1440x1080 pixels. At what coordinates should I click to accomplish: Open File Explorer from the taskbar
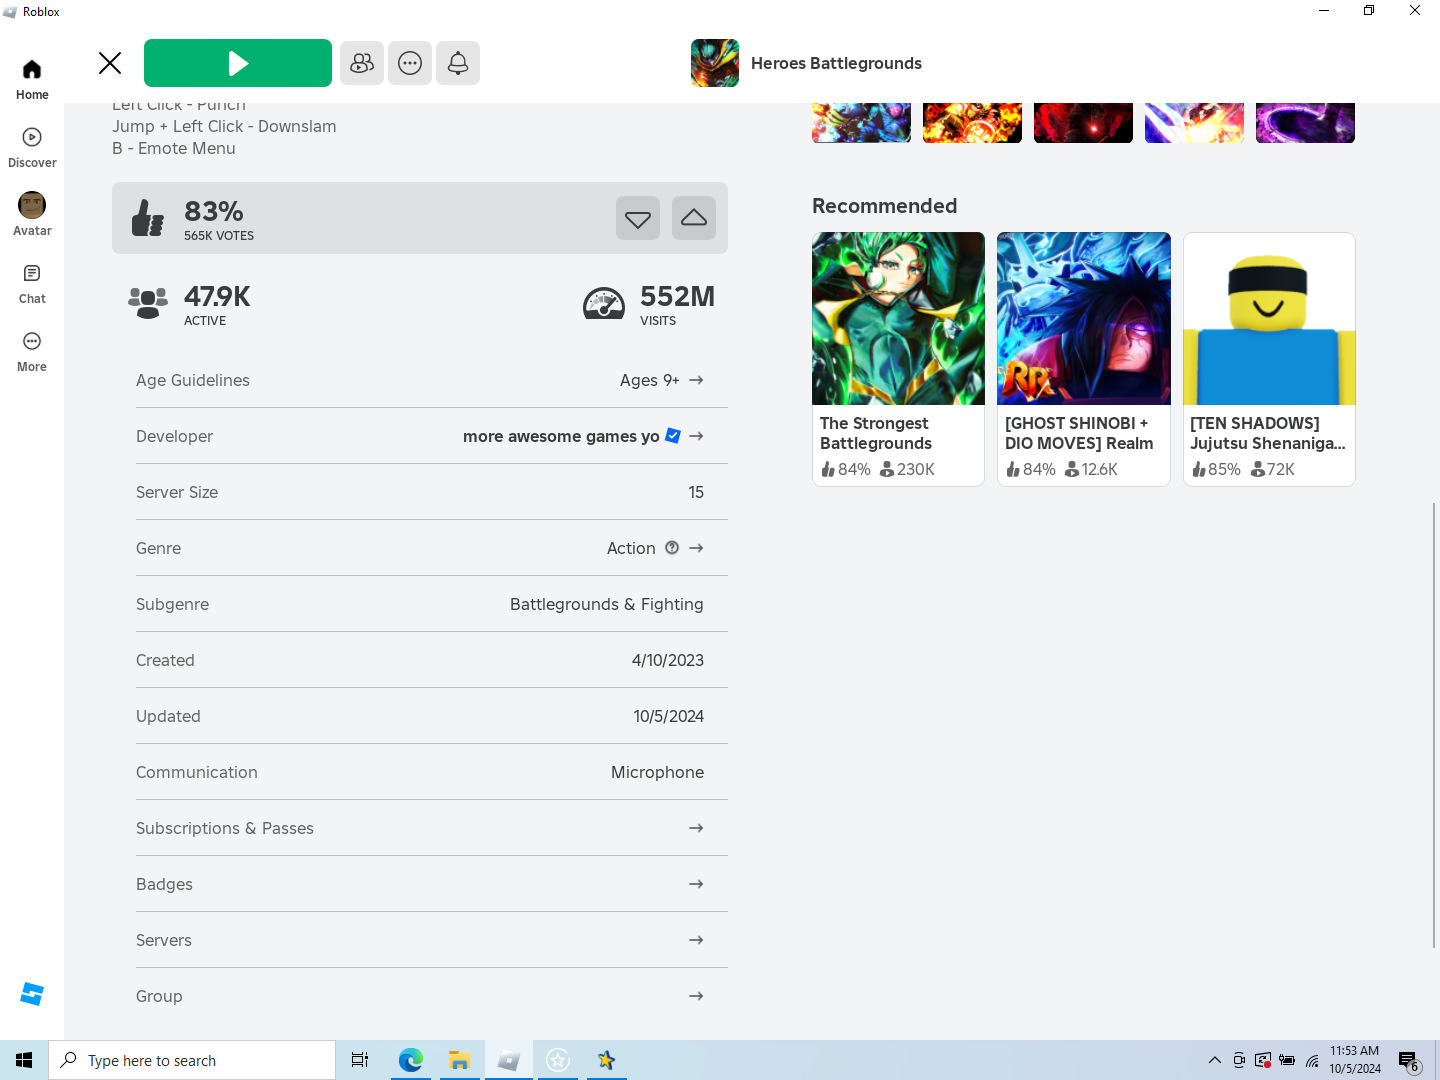pos(459,1060)
